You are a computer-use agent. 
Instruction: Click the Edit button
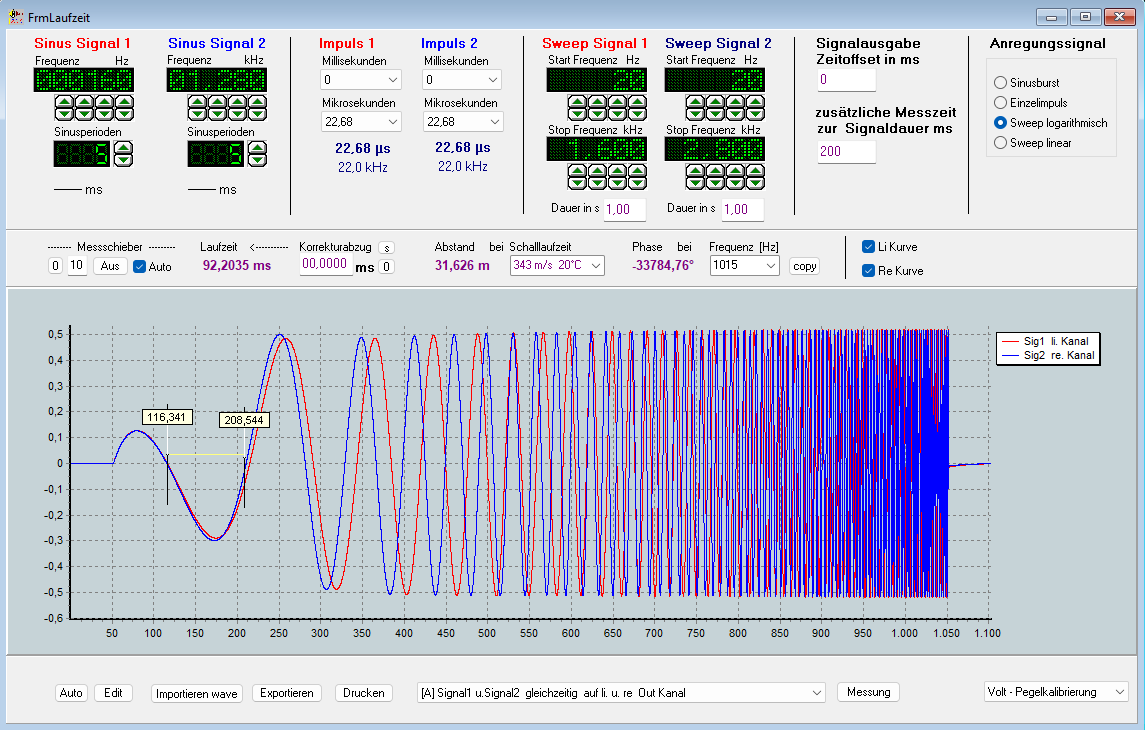pos(113,693)
